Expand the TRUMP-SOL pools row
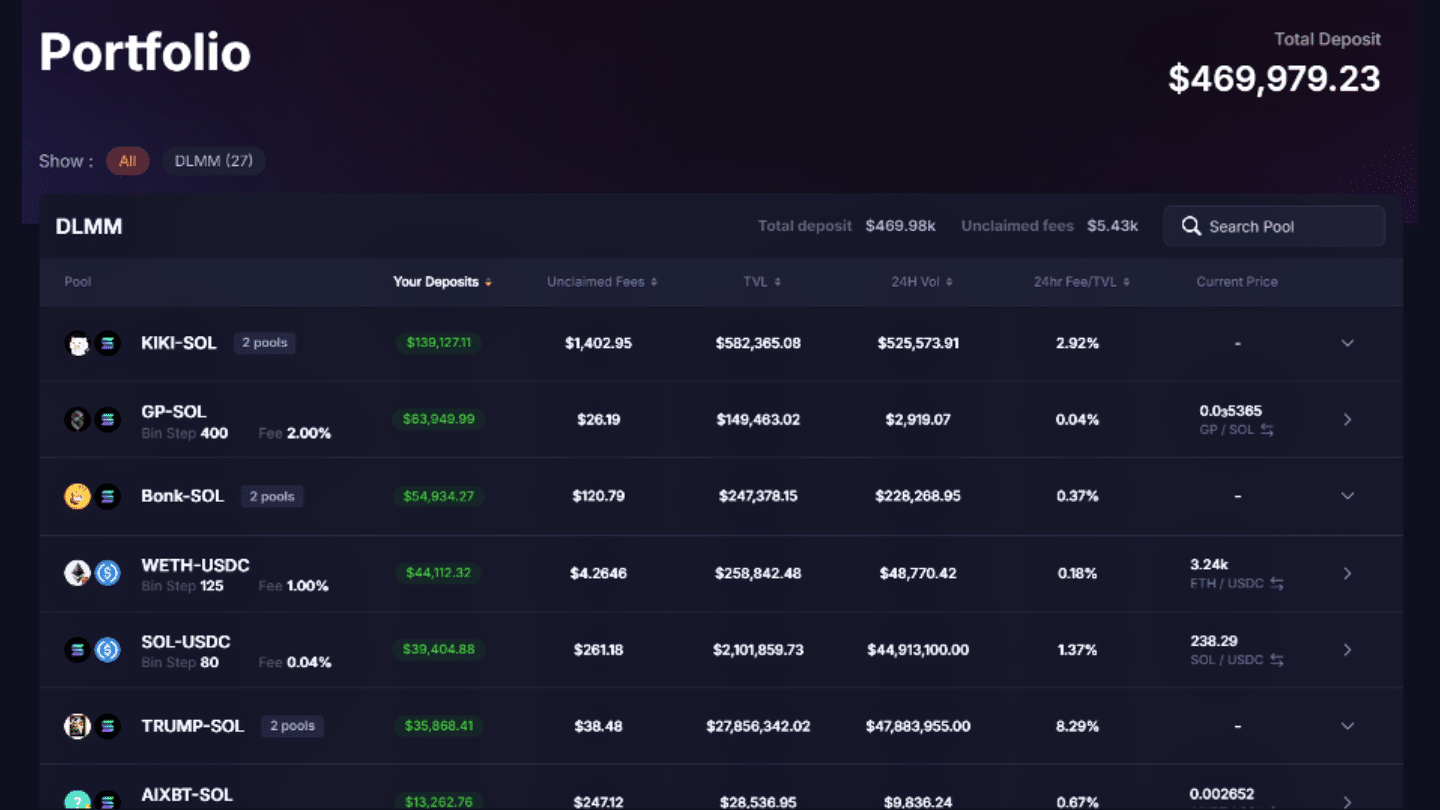This screenshot has height=810, width=1440. [1347, 726]
